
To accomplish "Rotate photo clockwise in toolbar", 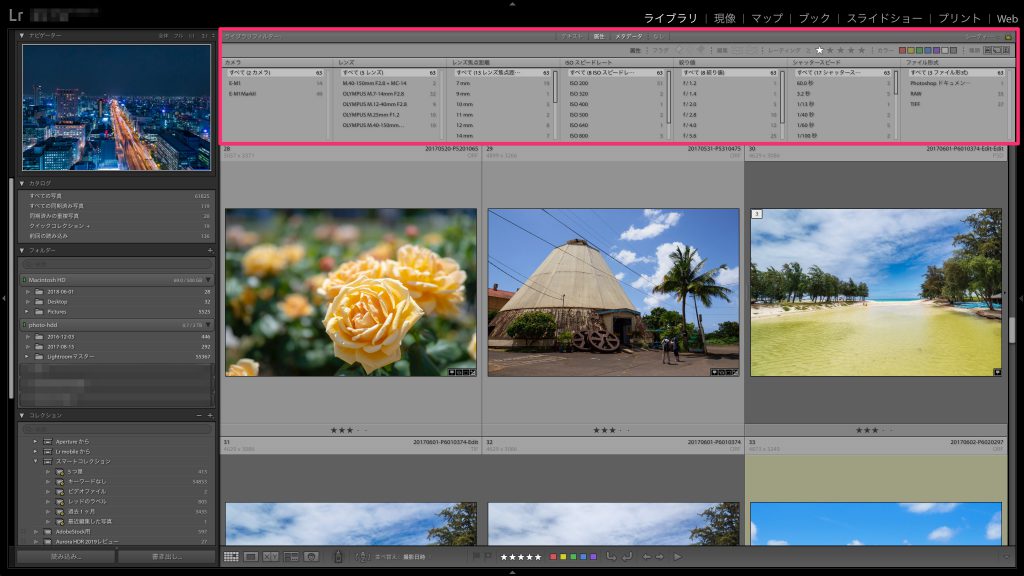I will coord(627,556).
